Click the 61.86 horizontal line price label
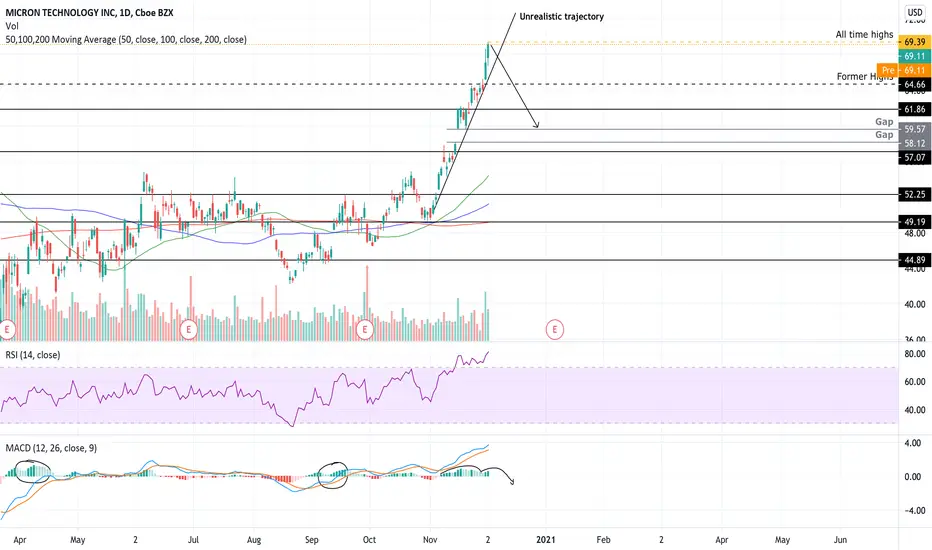The width and height of the screenshot is (932, 550). coord(915,109)
